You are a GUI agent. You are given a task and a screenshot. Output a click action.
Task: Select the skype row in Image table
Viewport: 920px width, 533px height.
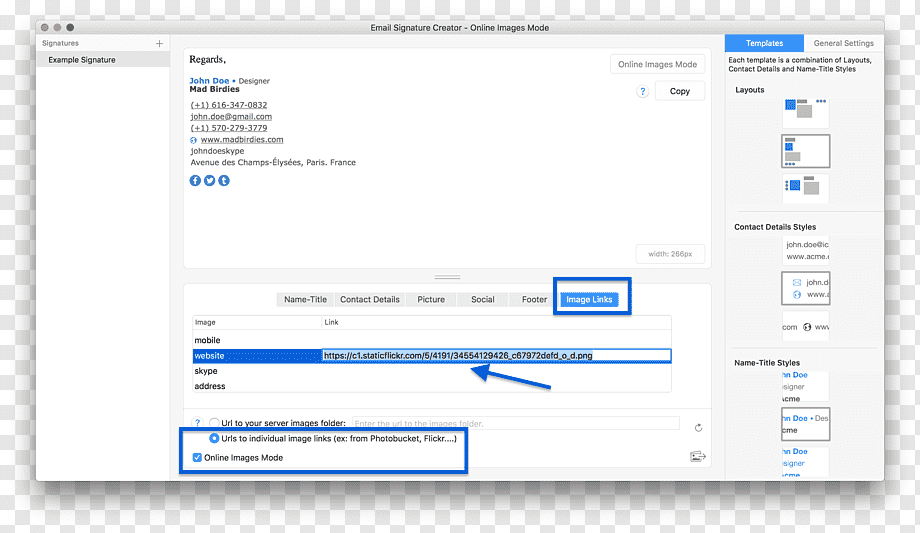432,371
